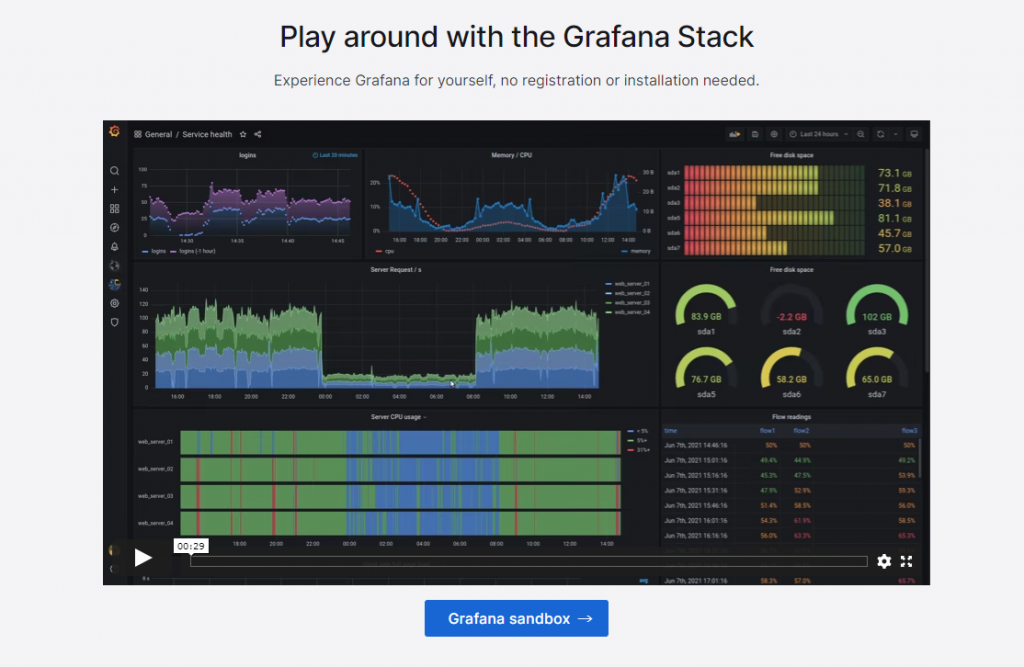
Task: Star the Service health dashboard
Action: [243, 134]
